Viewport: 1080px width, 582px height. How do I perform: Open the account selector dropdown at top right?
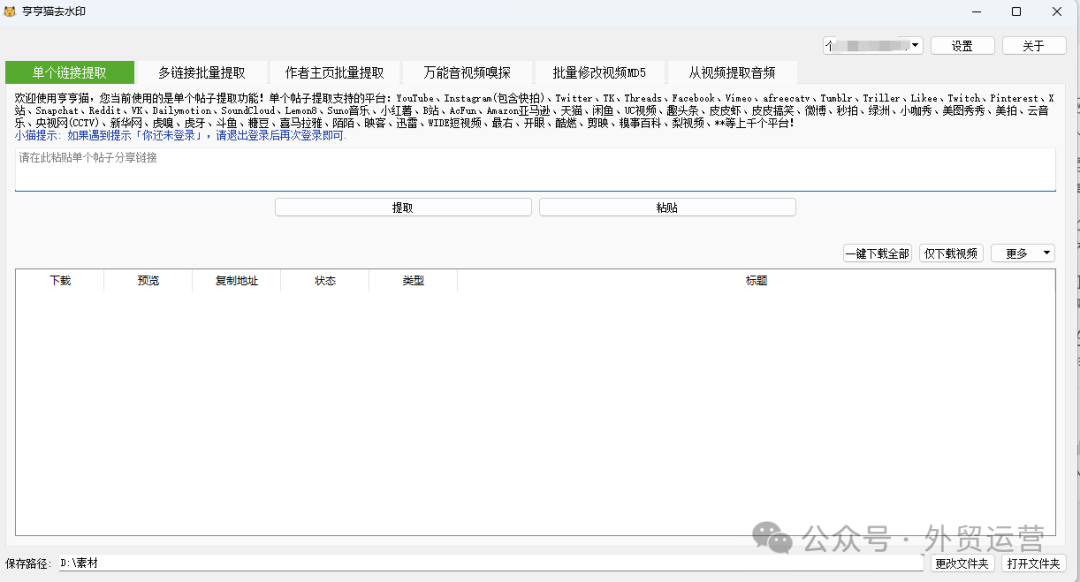point(913,45)
